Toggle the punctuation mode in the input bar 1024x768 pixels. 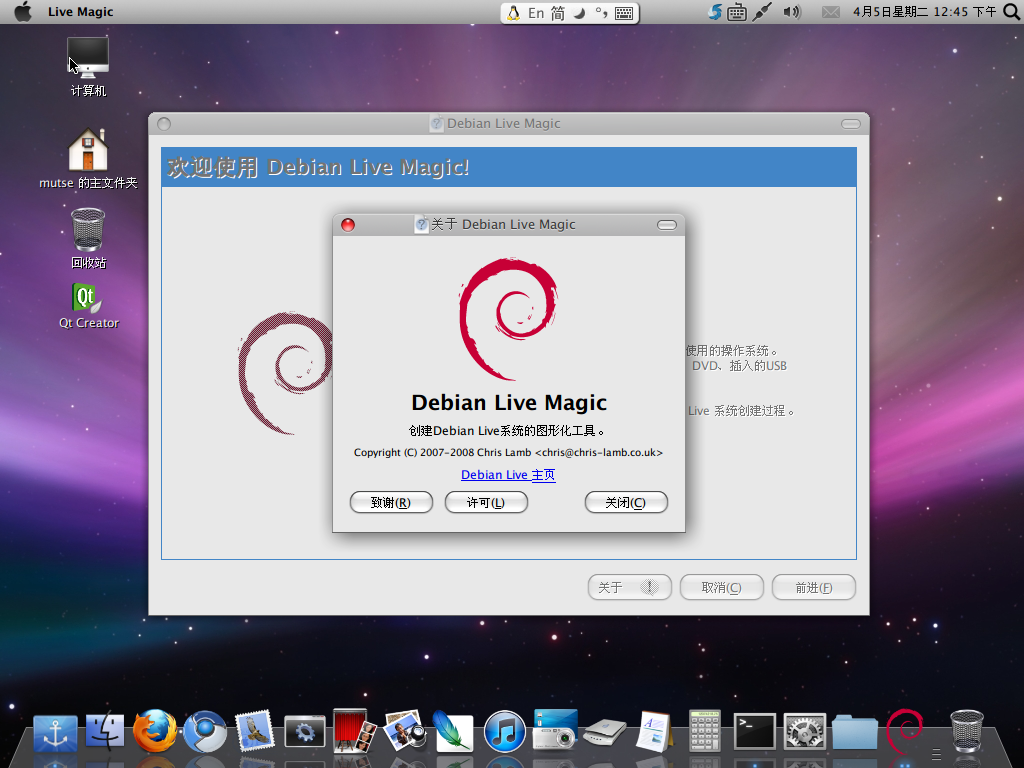(x=601, y=13)
